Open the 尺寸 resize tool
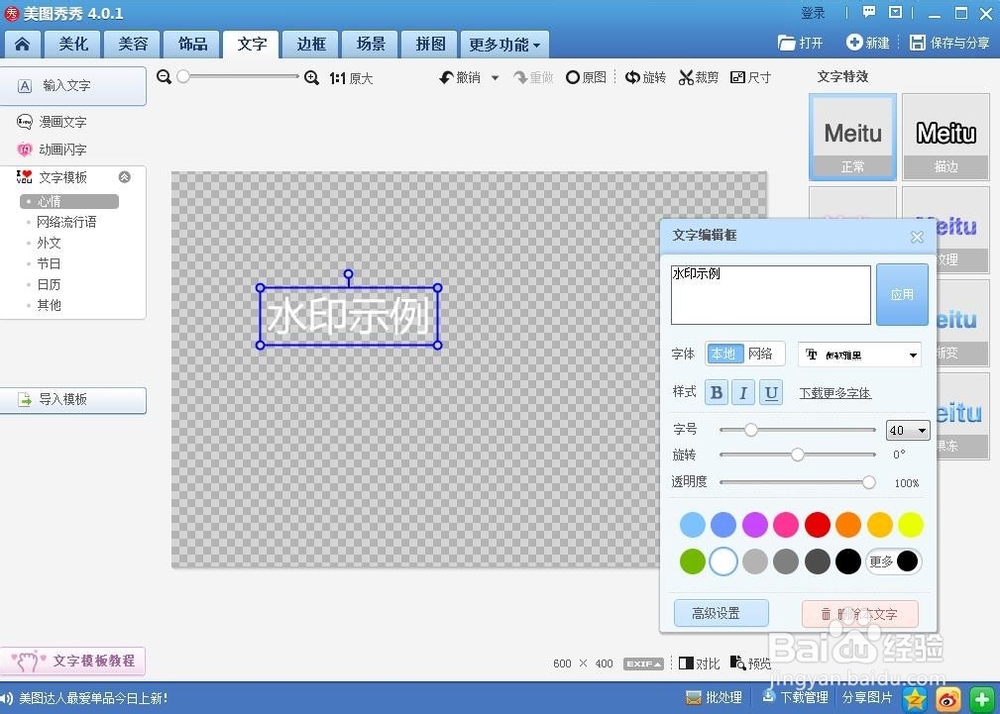 pyautogui.click(x=751, y=78)
